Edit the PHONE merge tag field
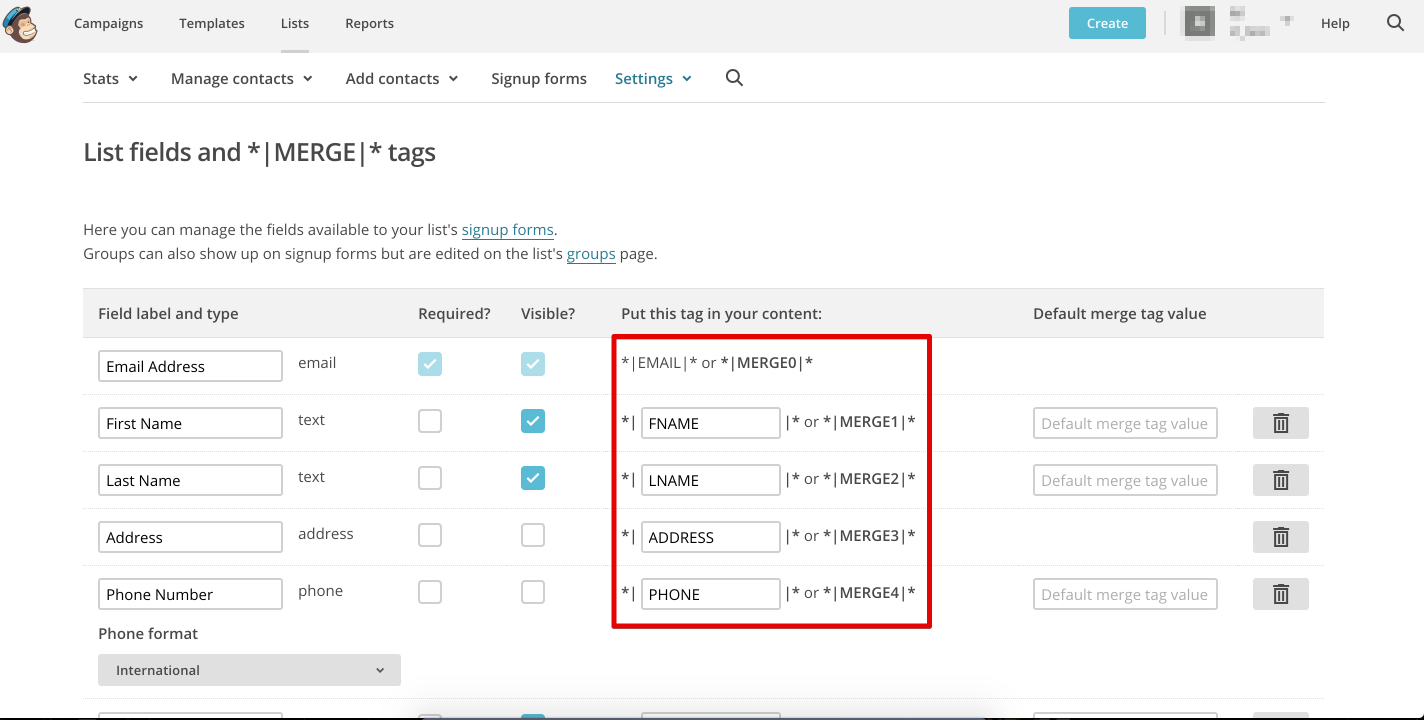This screenshot has height=720, width=1424. (710, 594)
